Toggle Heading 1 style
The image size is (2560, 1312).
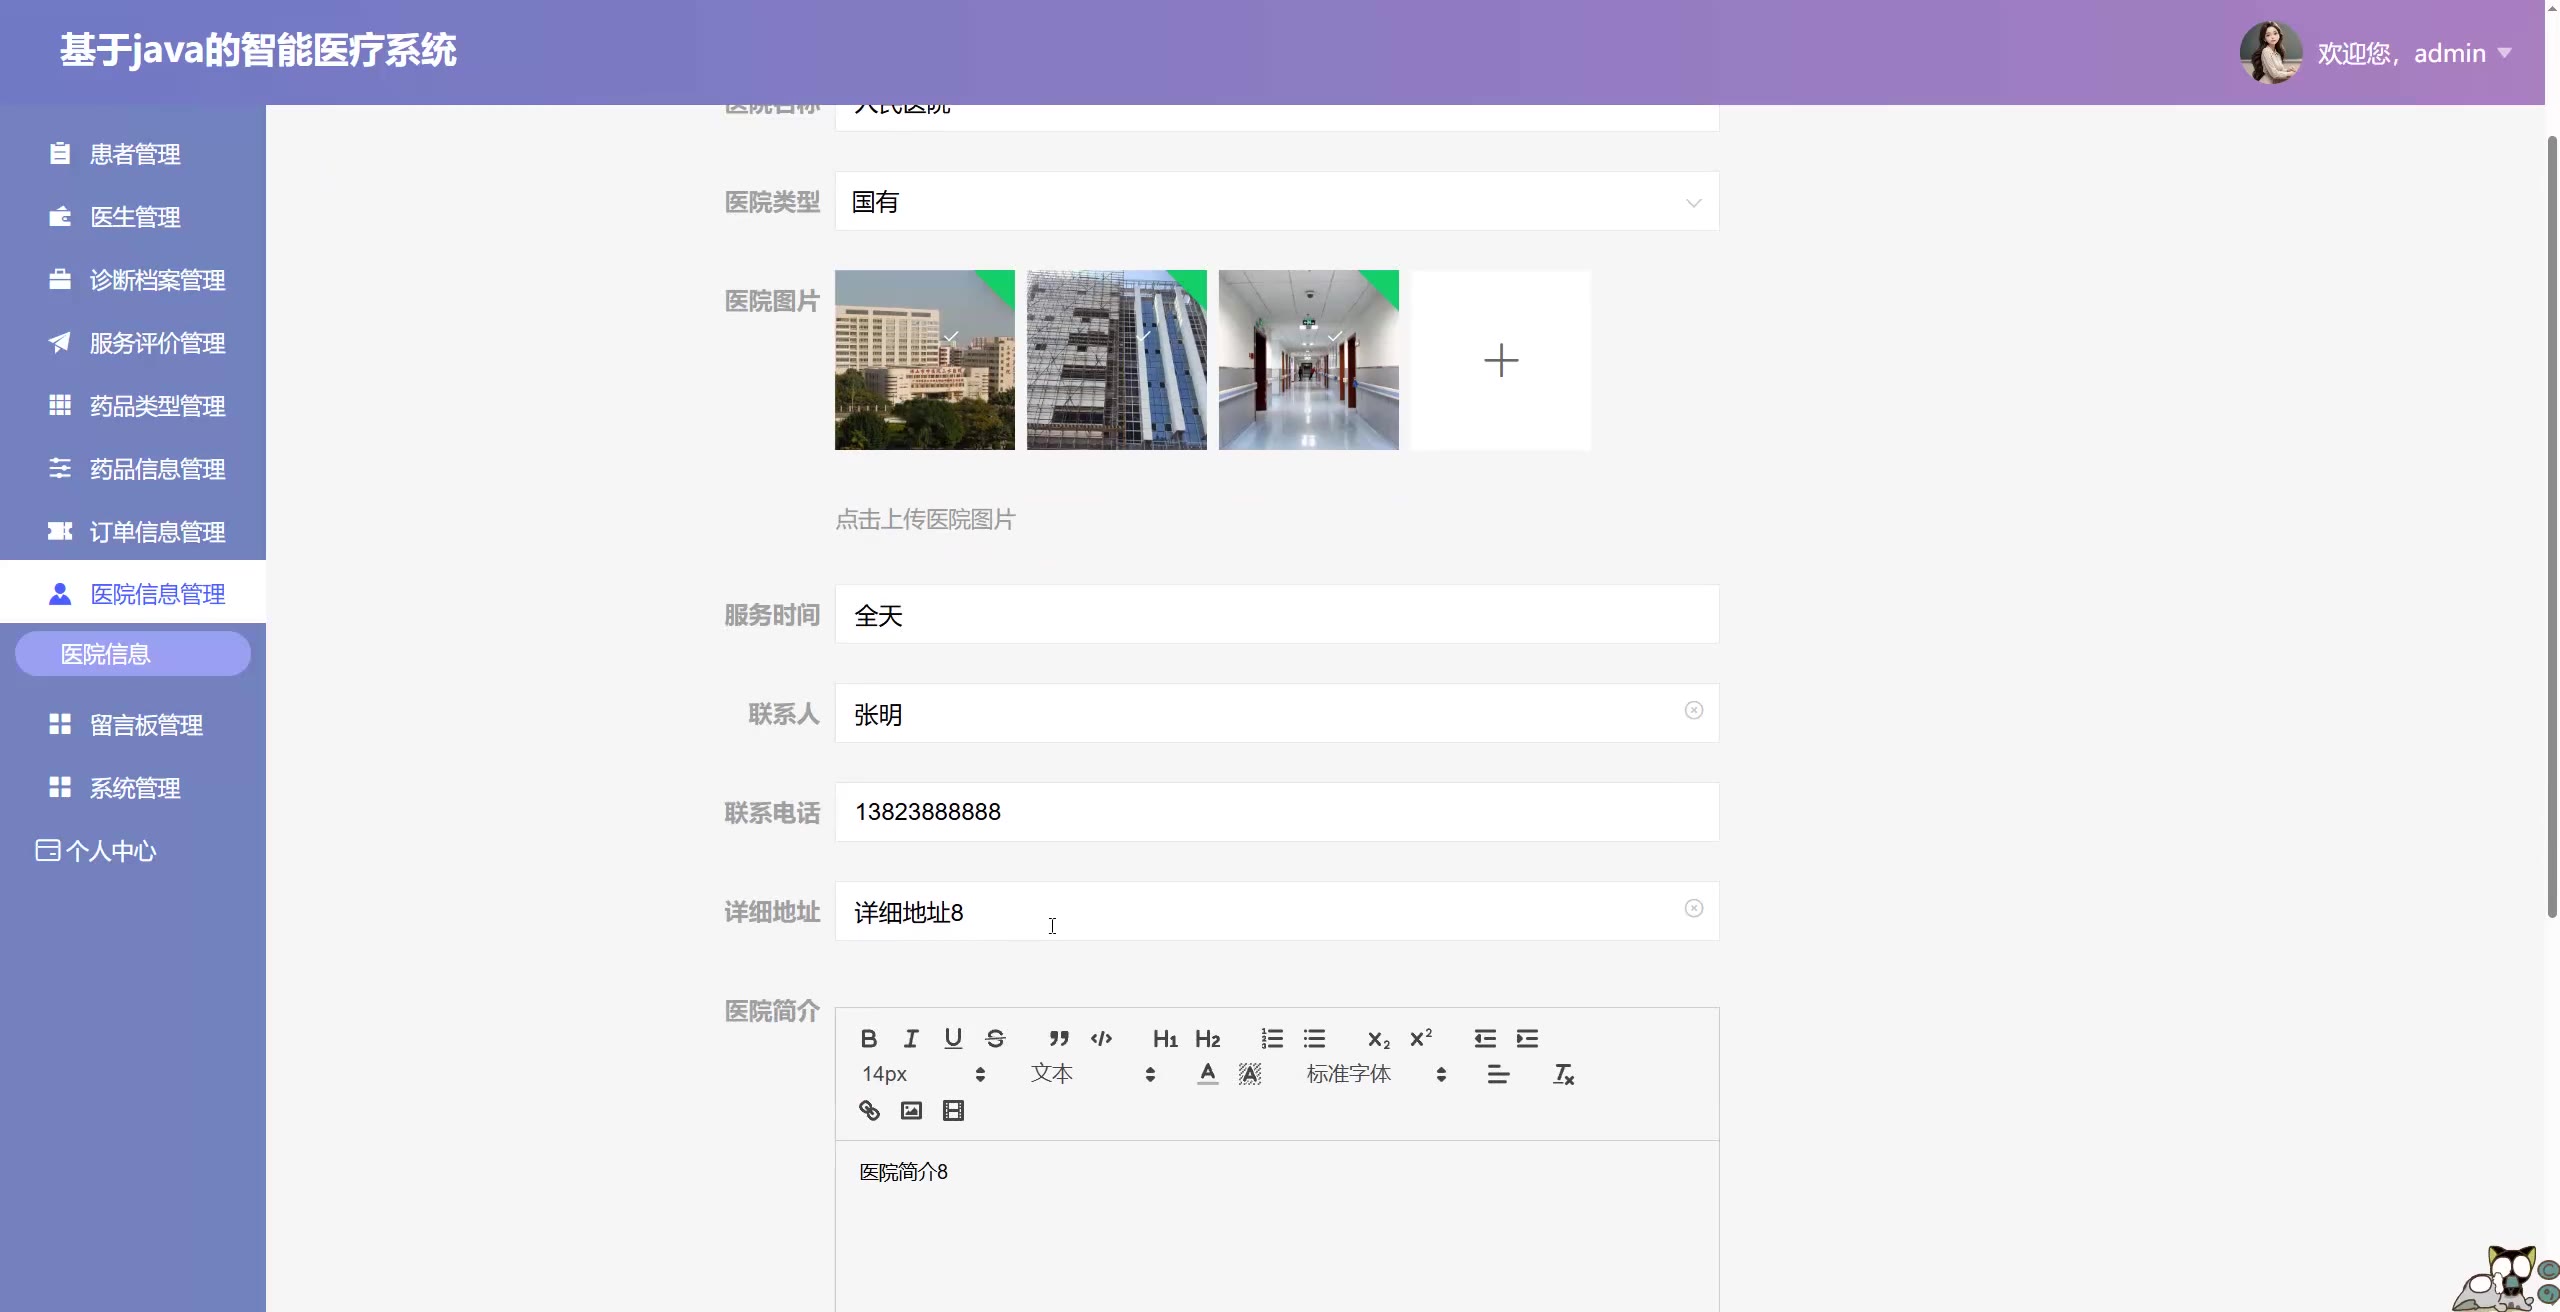coord(1165,1038)
